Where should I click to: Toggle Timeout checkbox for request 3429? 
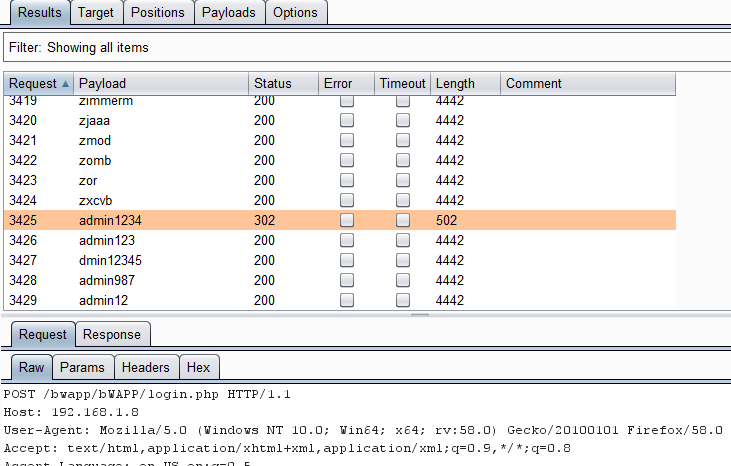point(403,300)
